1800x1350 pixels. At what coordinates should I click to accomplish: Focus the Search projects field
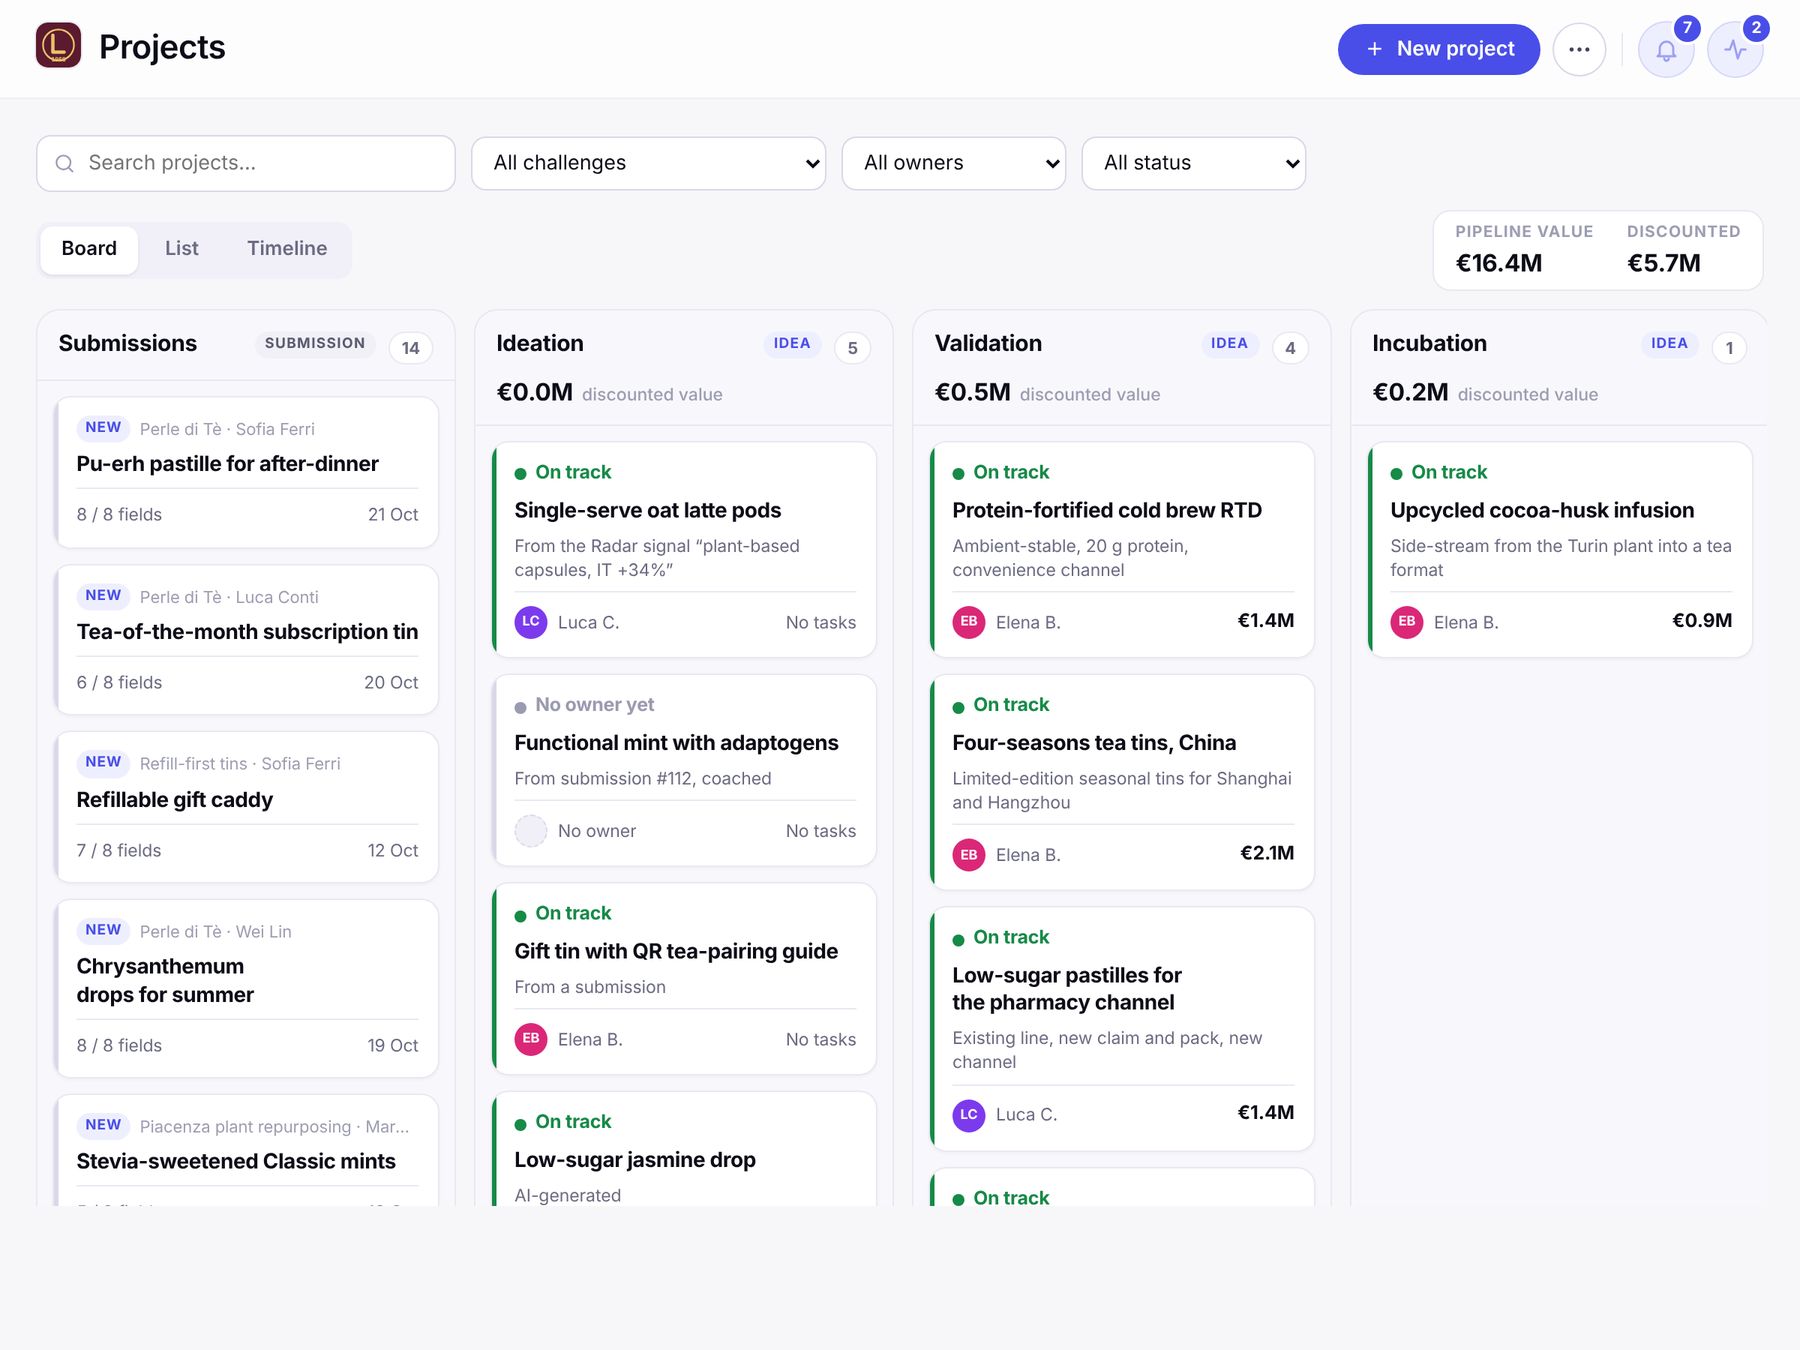point(246,163)
